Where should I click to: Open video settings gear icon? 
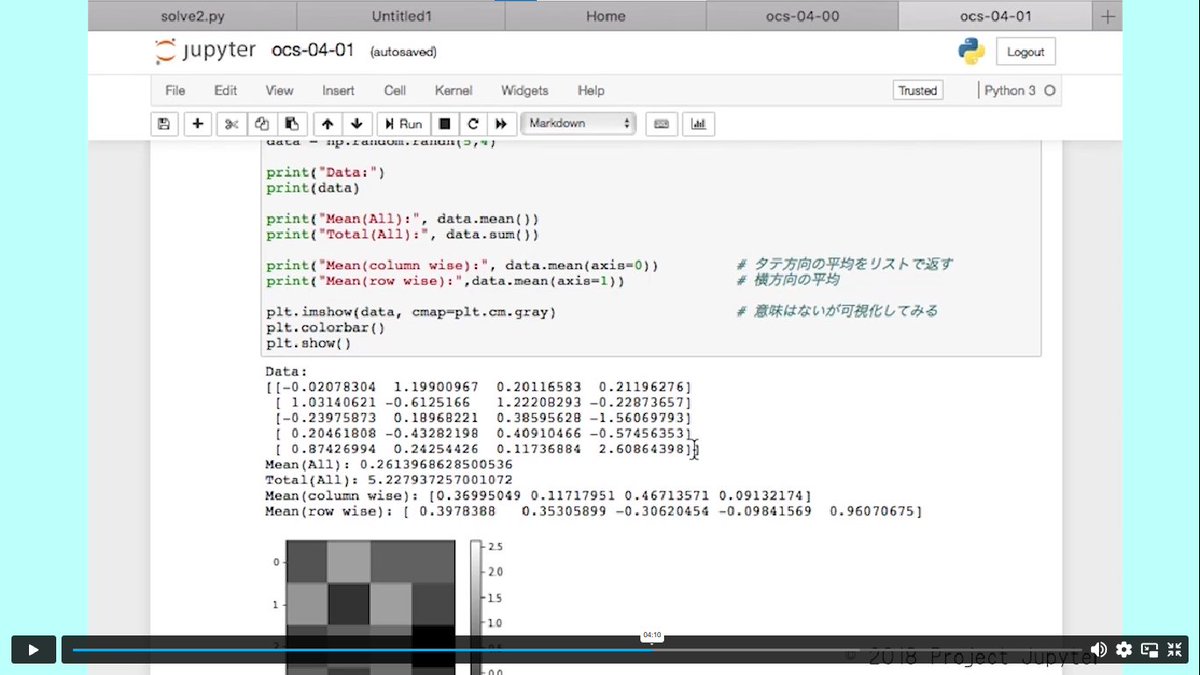tap(1124, 650)
